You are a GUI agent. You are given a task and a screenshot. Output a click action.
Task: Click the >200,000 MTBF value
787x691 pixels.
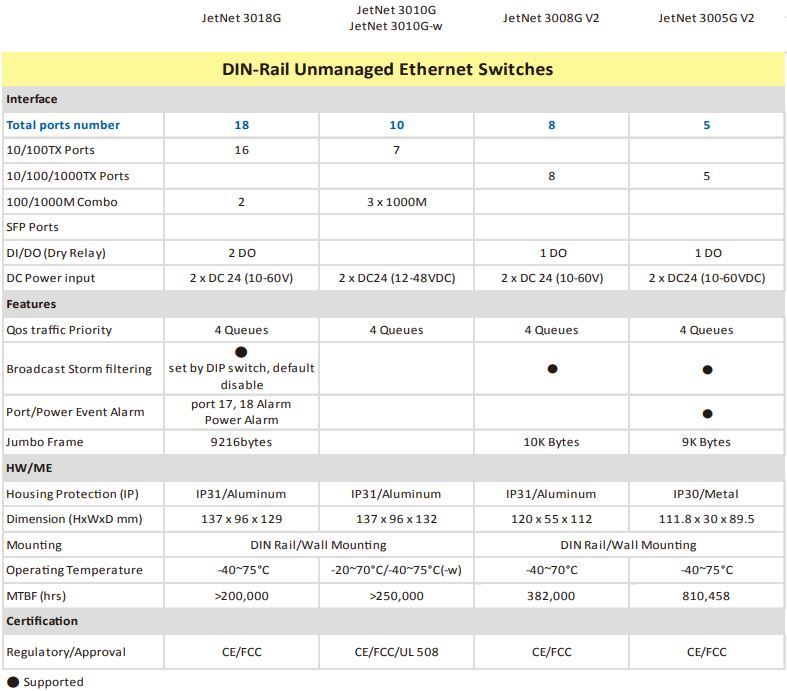tap(241, 596)
